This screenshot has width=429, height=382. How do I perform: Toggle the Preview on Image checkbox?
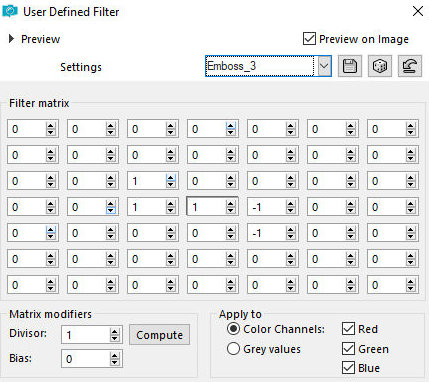(309, 39)
